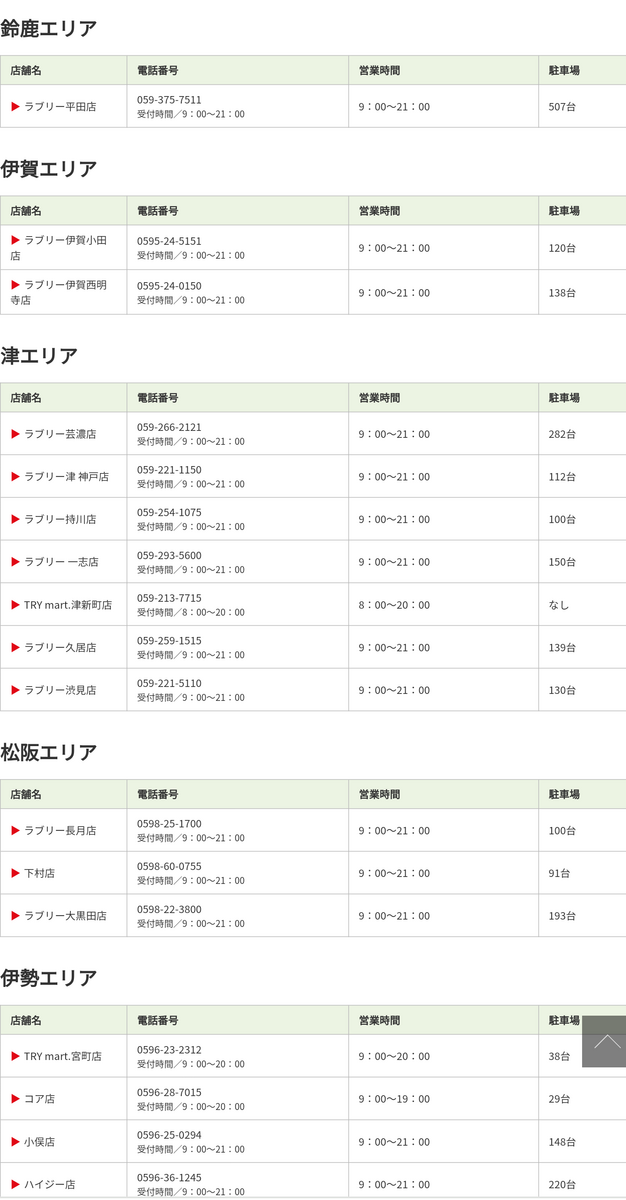The height and width of the screenshot is (1200, 626).
Task: Click red arrow beside ラブリー伊賀小田店
Action: pyautogui.click(x=16, y=240)
